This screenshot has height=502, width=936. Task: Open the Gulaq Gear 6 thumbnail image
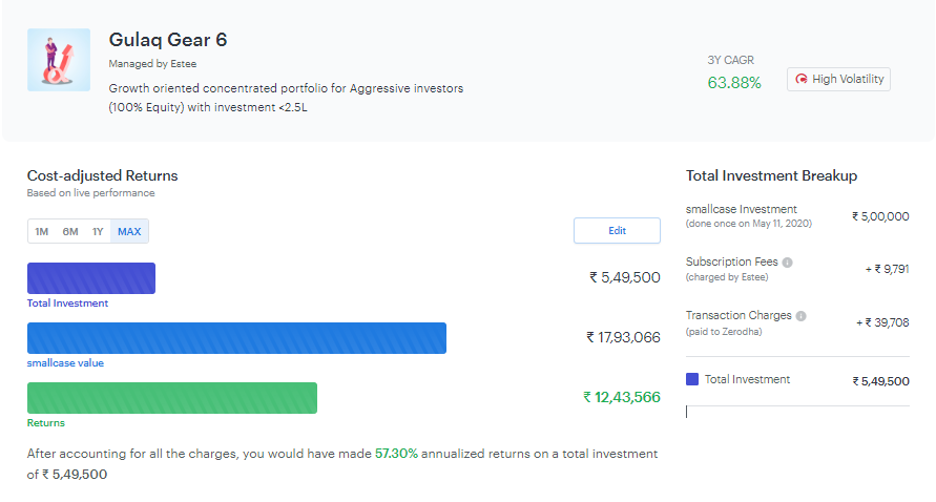(58, 60)
